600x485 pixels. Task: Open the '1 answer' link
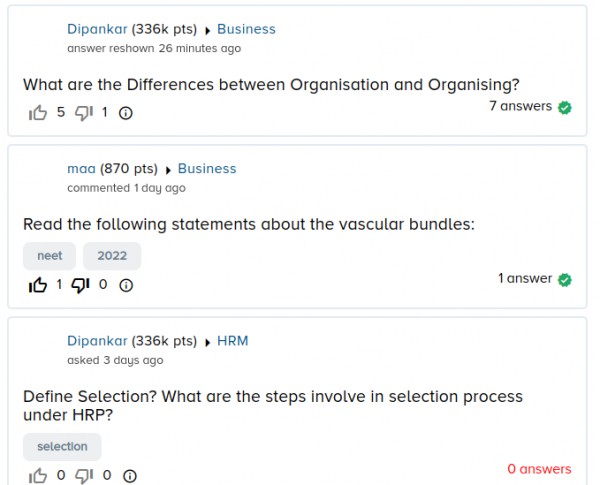[x=525, y=278]
